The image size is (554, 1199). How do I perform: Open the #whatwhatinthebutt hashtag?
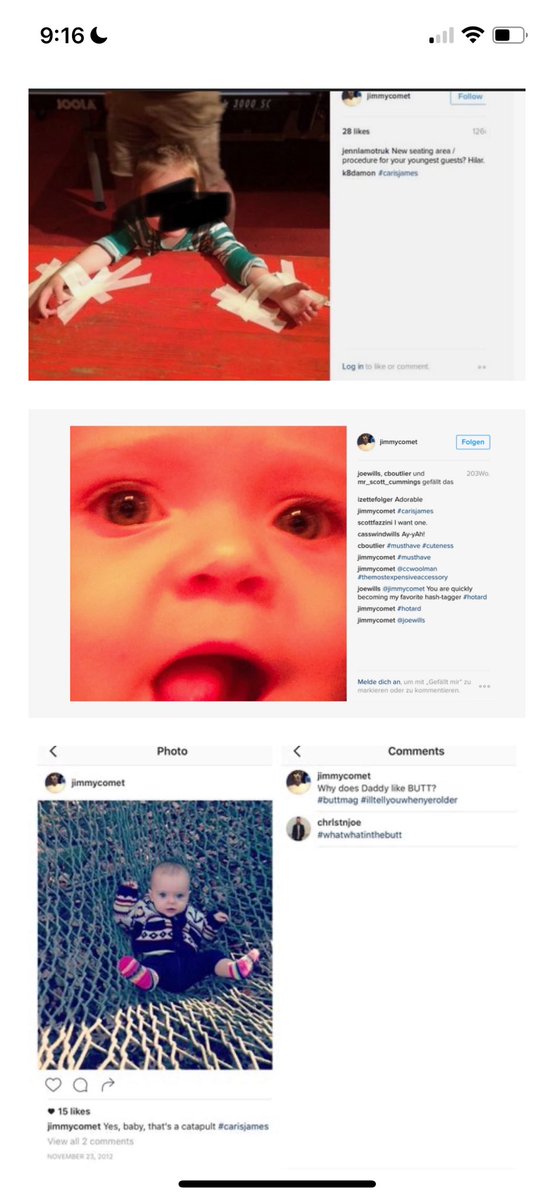(x=360, y=835)
